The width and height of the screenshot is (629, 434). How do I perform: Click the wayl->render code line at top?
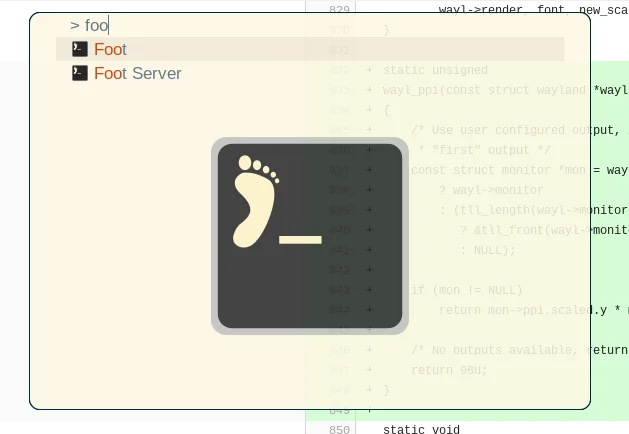point(534,9)
